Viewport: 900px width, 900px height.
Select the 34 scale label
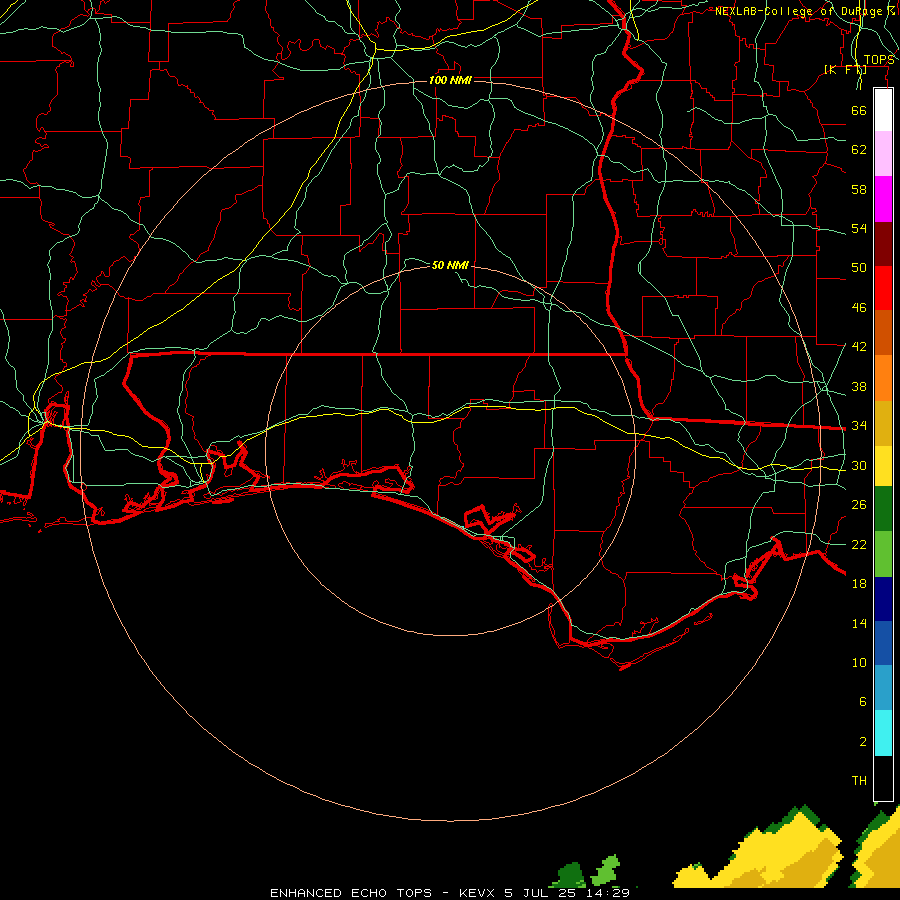coord(859,425)
